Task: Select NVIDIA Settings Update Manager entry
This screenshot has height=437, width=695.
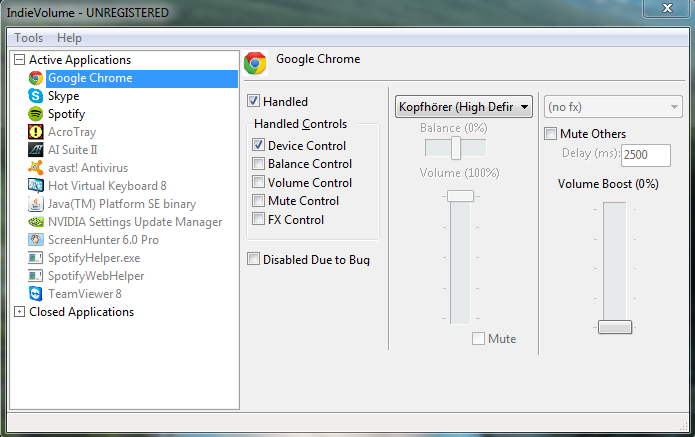Action: [135, 222]
